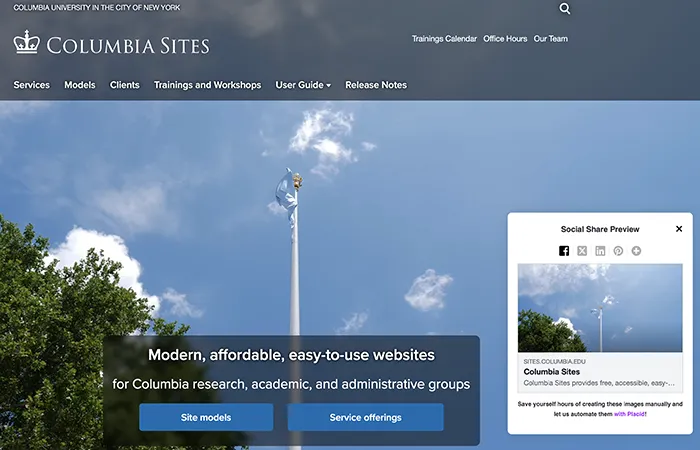Click the share preview flagpole thumbnail
Screen dimensions: 700x450
[600, 308]
